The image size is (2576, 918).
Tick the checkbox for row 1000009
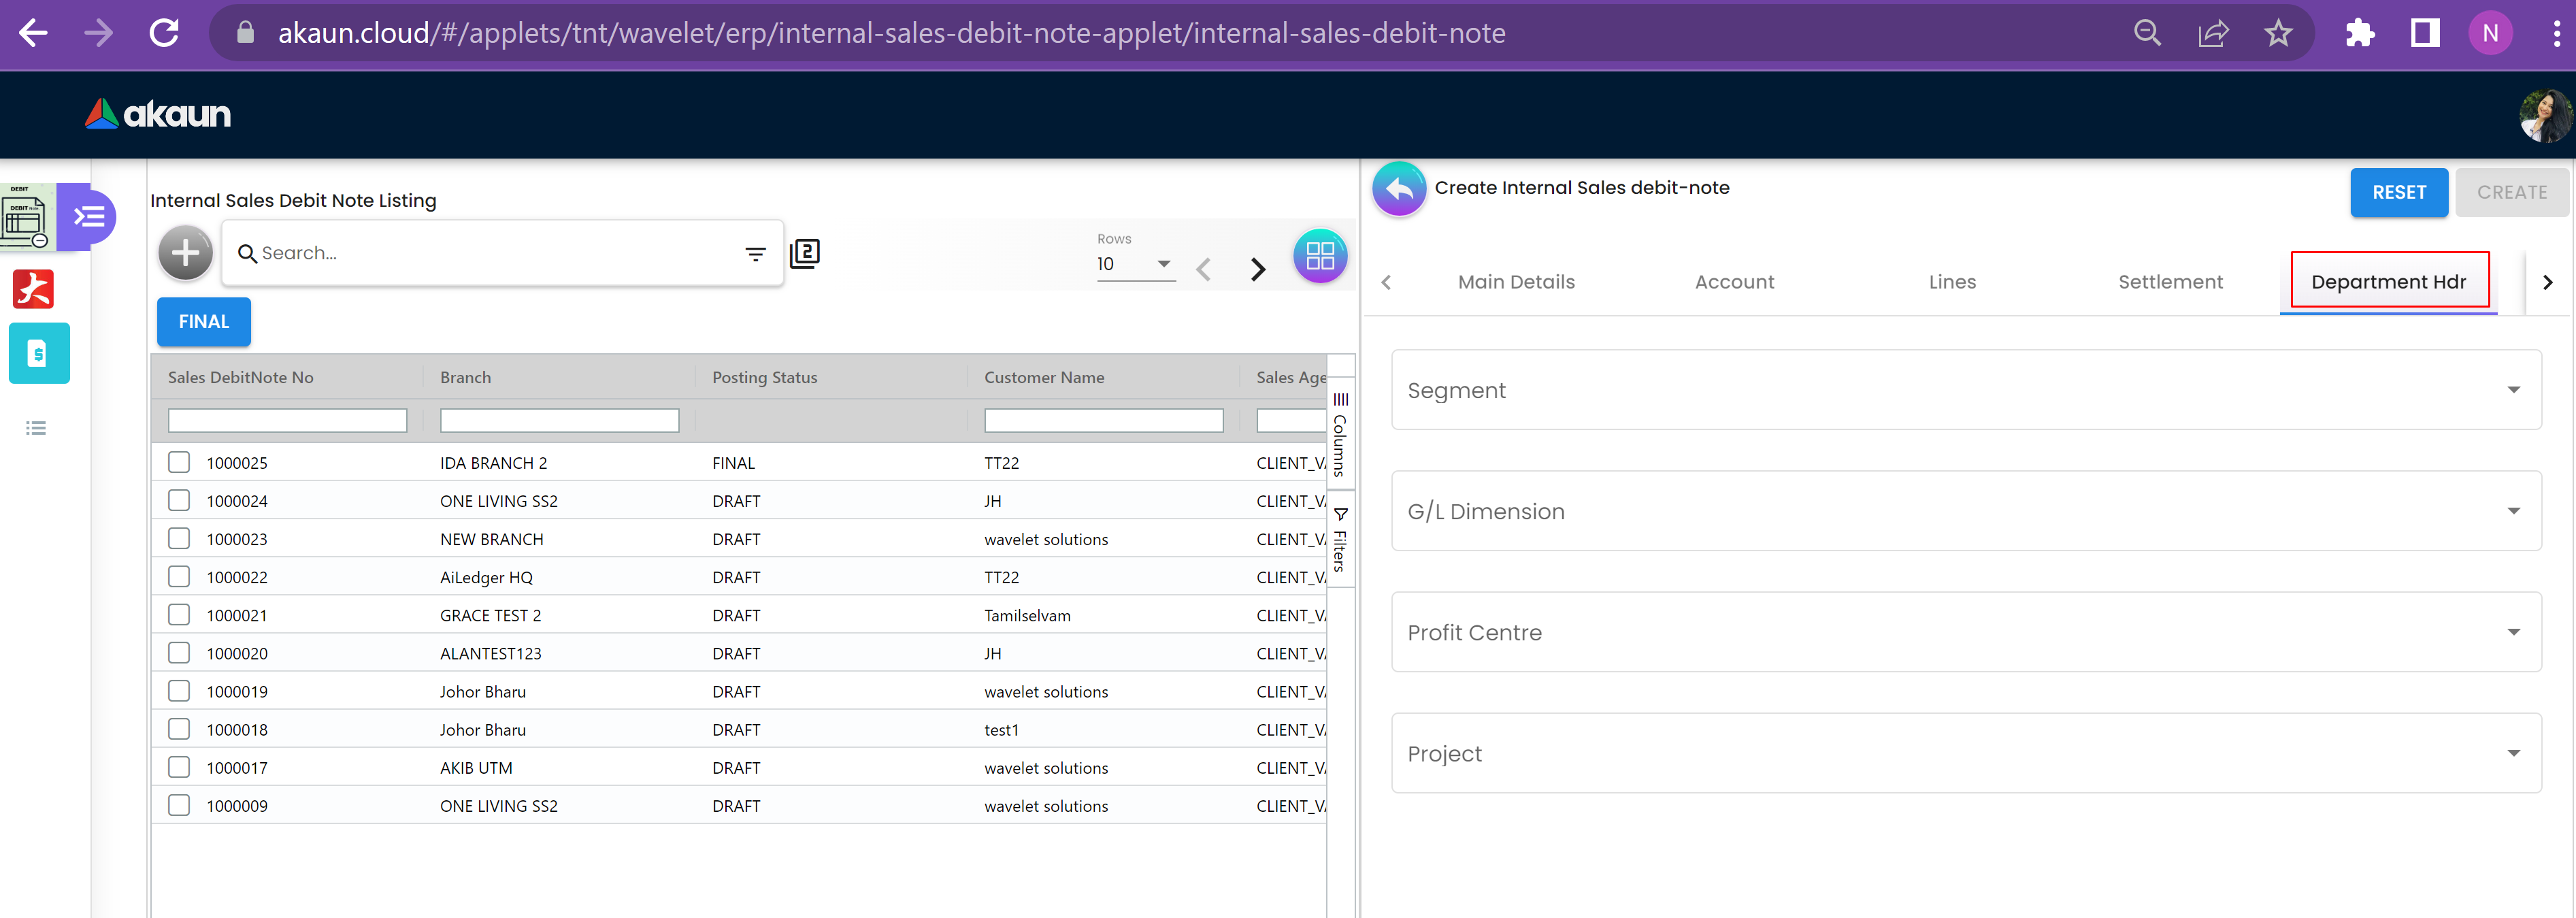(179, 805)
